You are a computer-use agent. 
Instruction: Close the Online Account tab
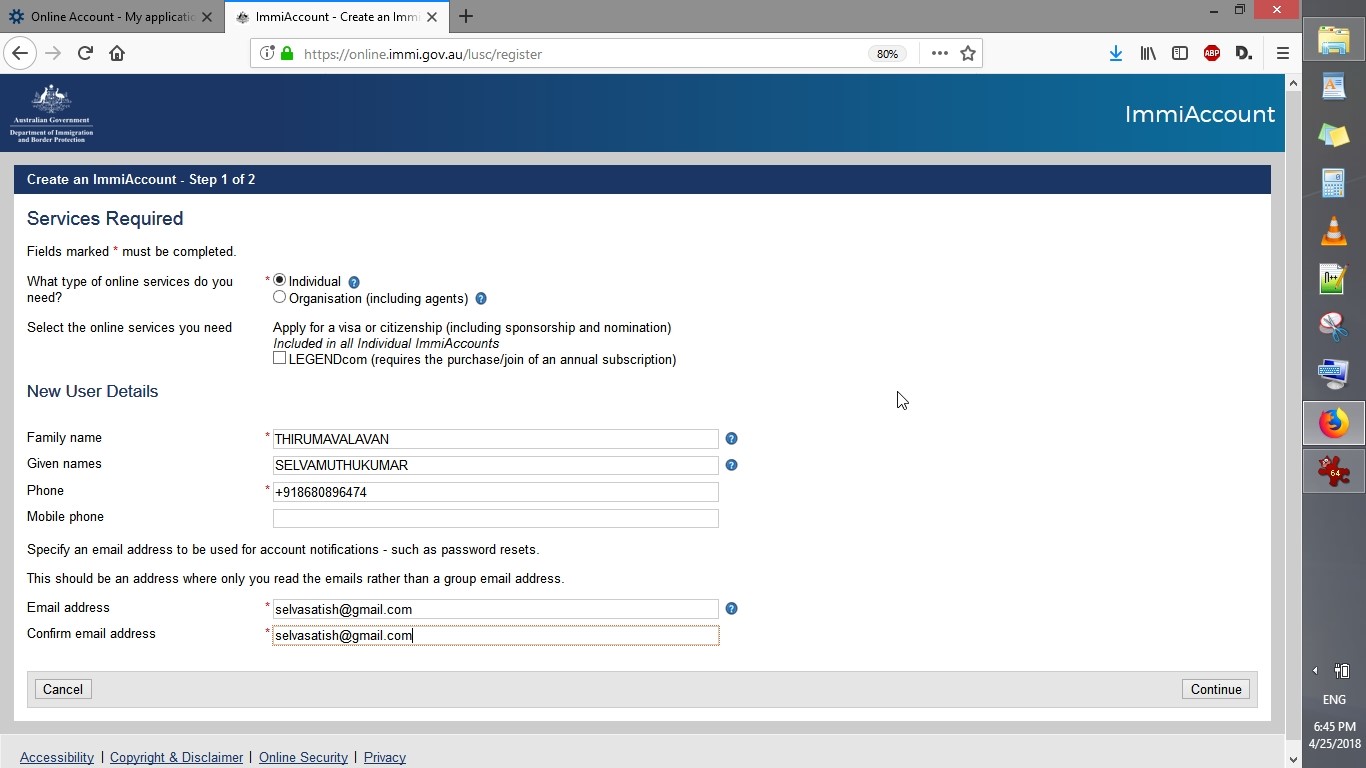pyautogui.click(x=207, y=16)
